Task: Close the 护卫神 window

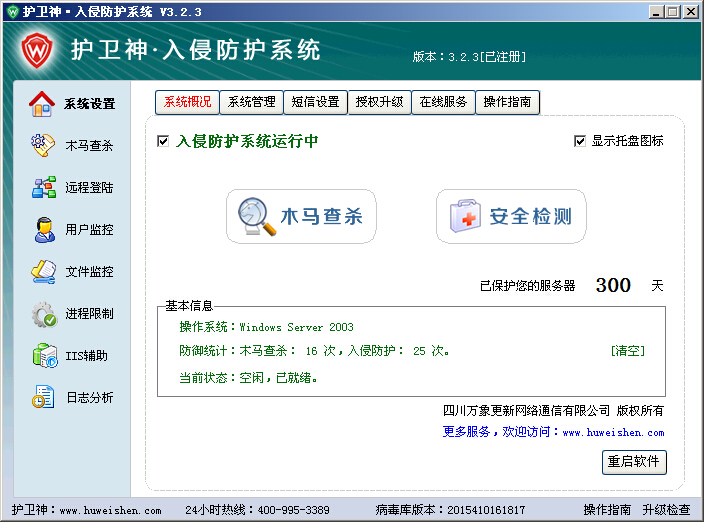Action: point(691,12)
